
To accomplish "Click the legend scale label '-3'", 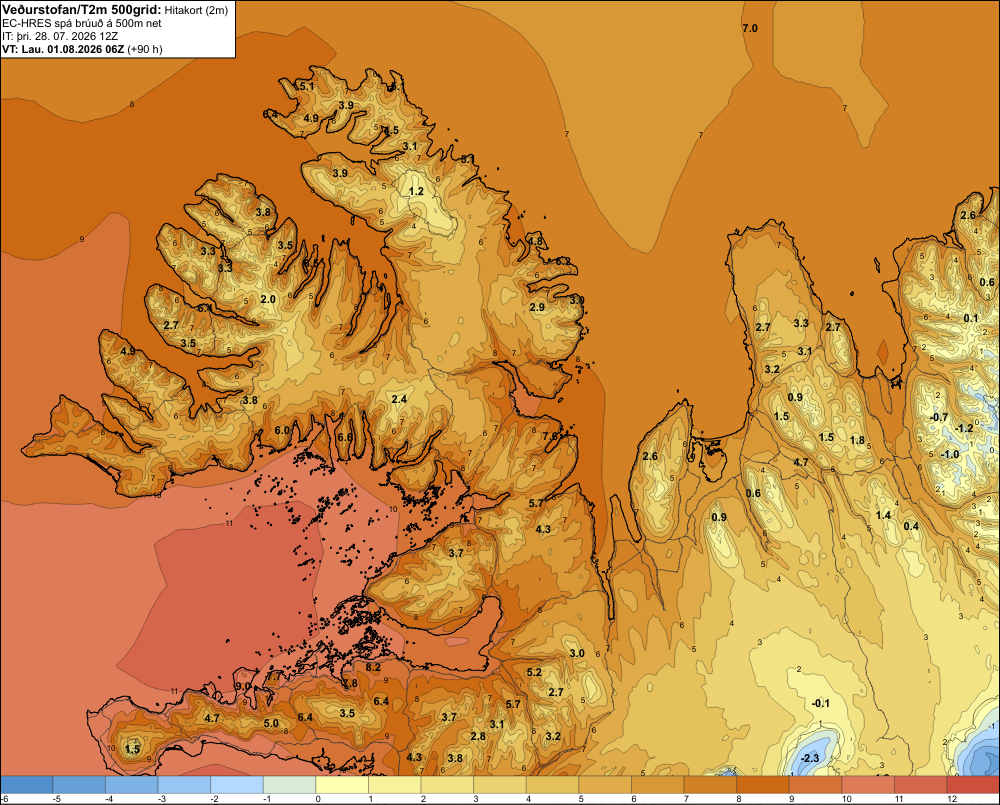I will pyautogui.click(x=162, y=799).
